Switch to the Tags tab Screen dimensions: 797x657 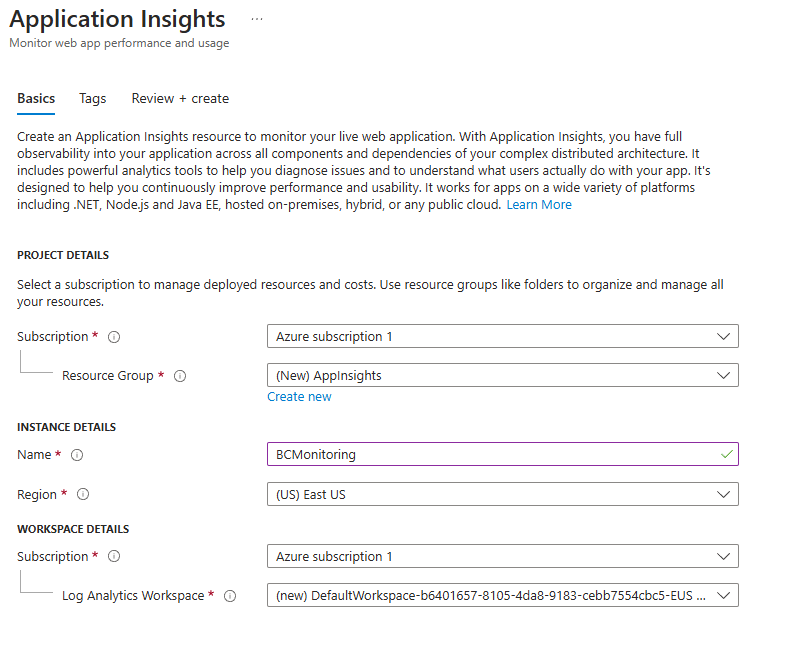pyautogui.click(x=93, y=99)
